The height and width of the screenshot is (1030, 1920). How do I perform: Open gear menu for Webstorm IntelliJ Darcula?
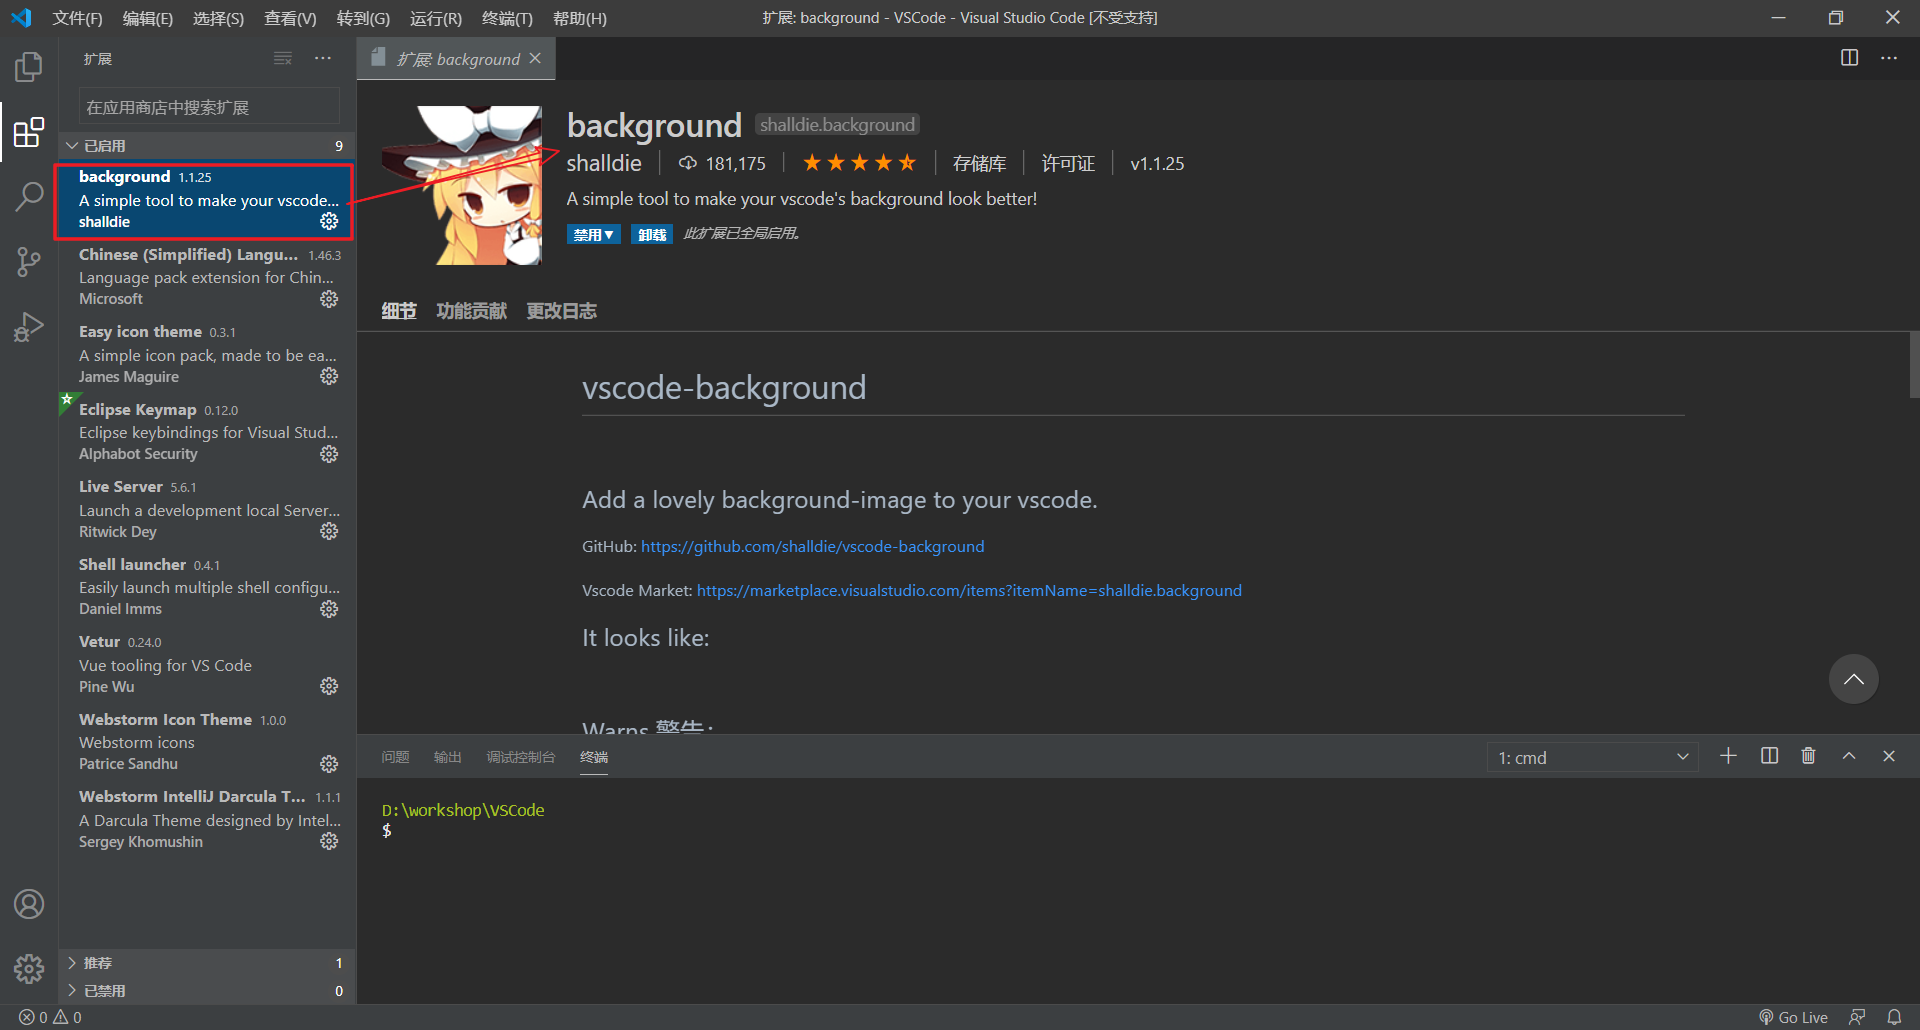click(x=329, y=841)
